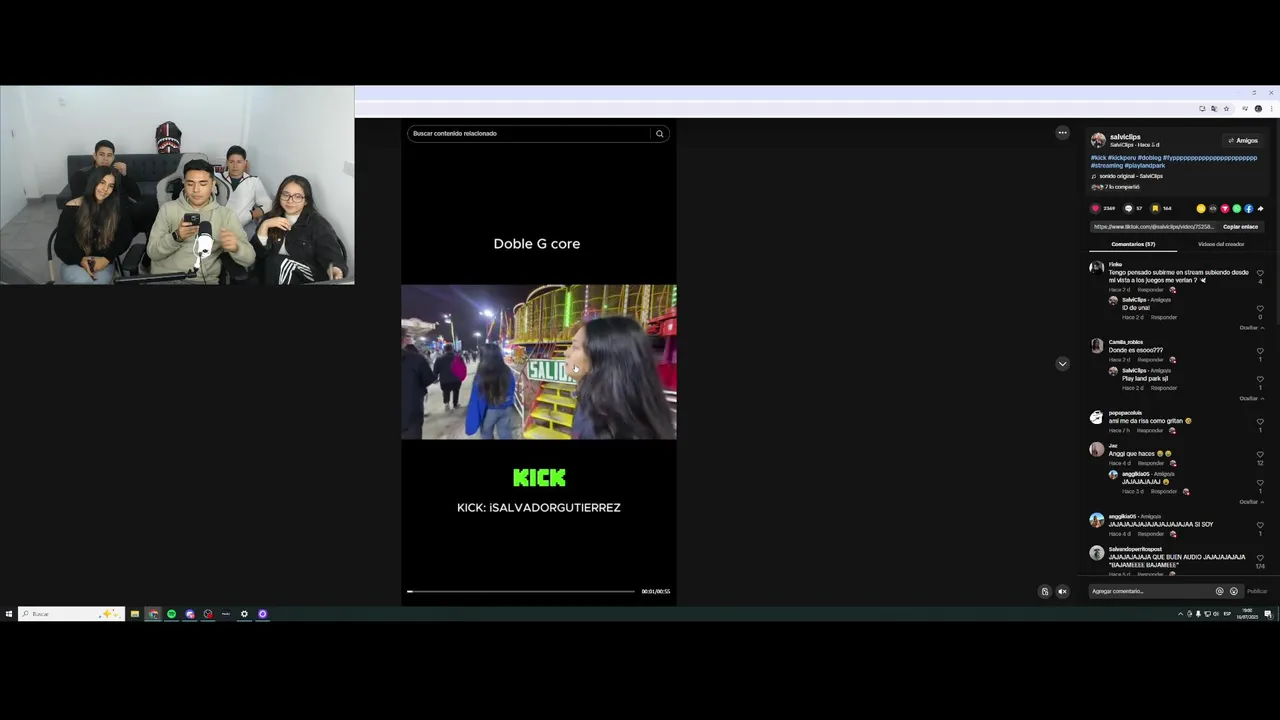Like anggikia05 comment ending 'SI SOY'
The width and height of the screenshot is (1280, 720).
point(1260,525)
